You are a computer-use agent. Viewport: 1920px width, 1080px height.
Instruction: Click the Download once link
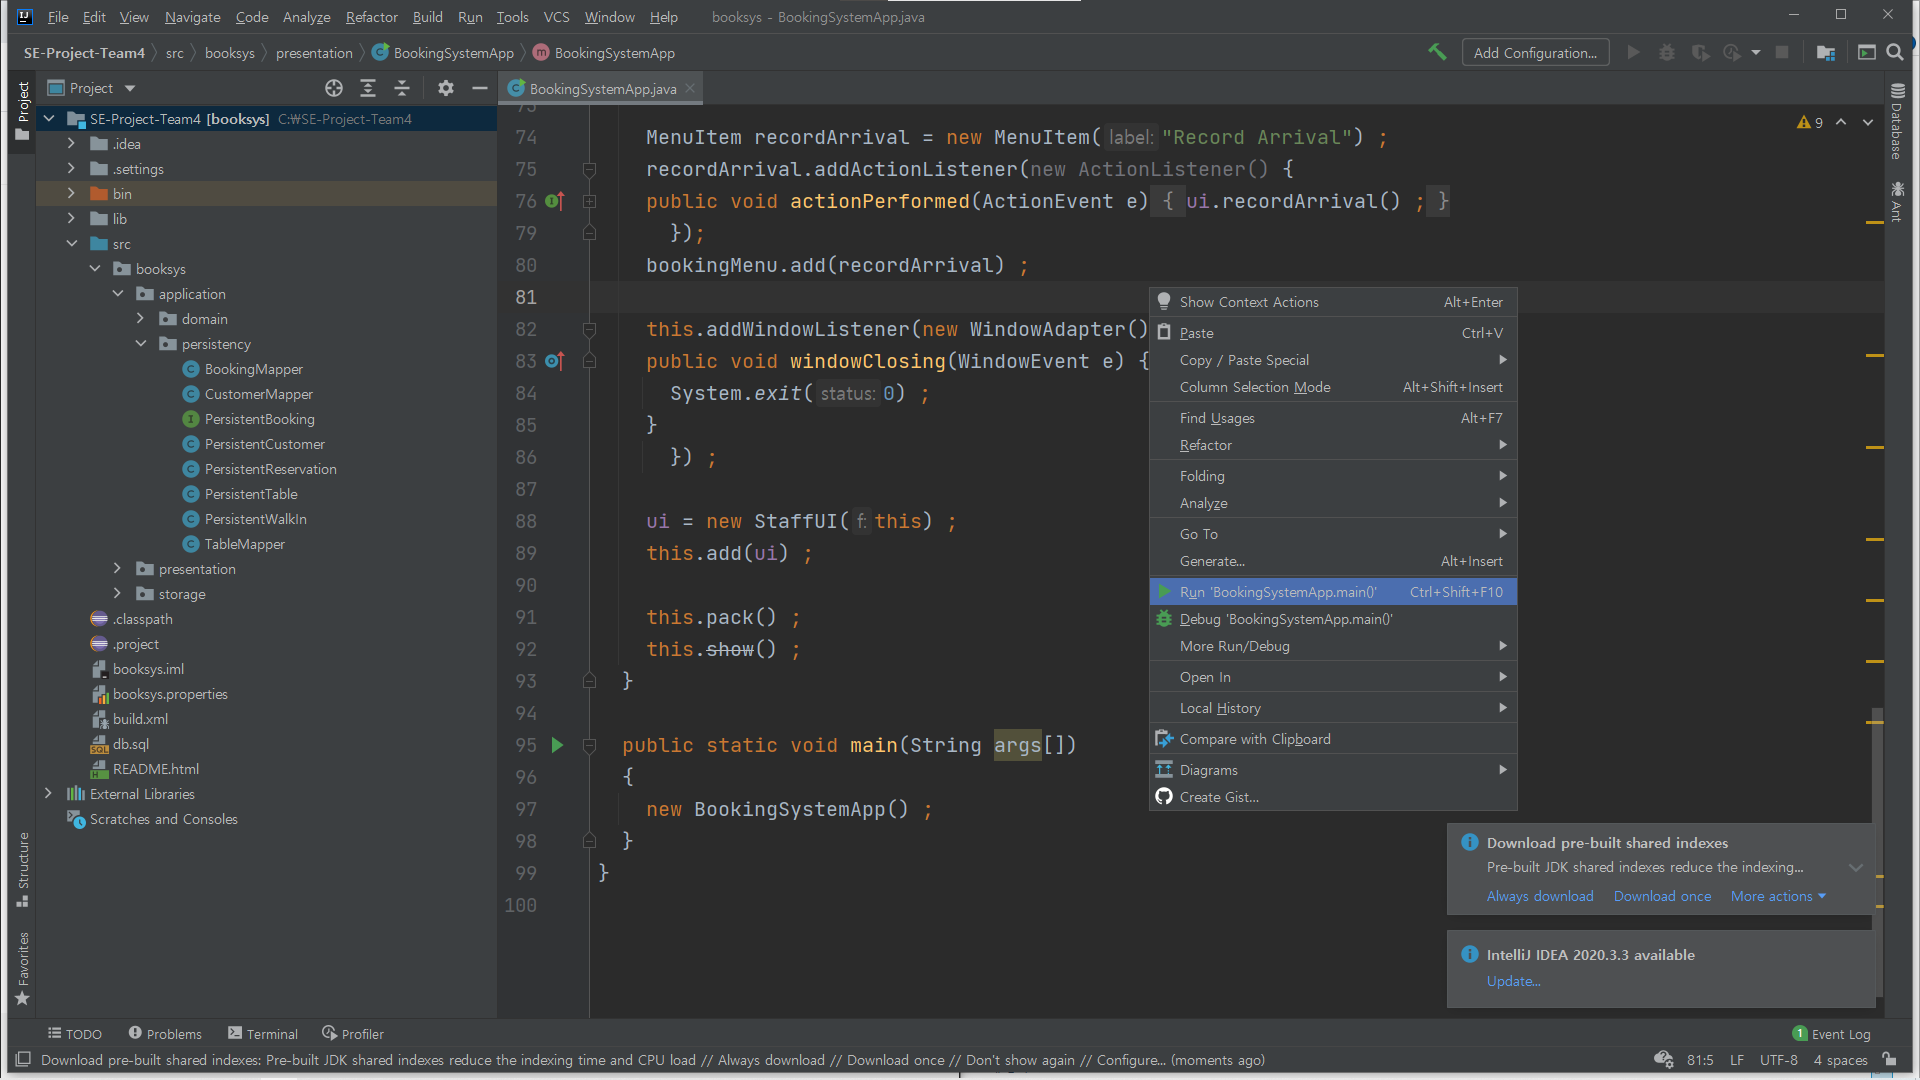tap(1662, 896)
